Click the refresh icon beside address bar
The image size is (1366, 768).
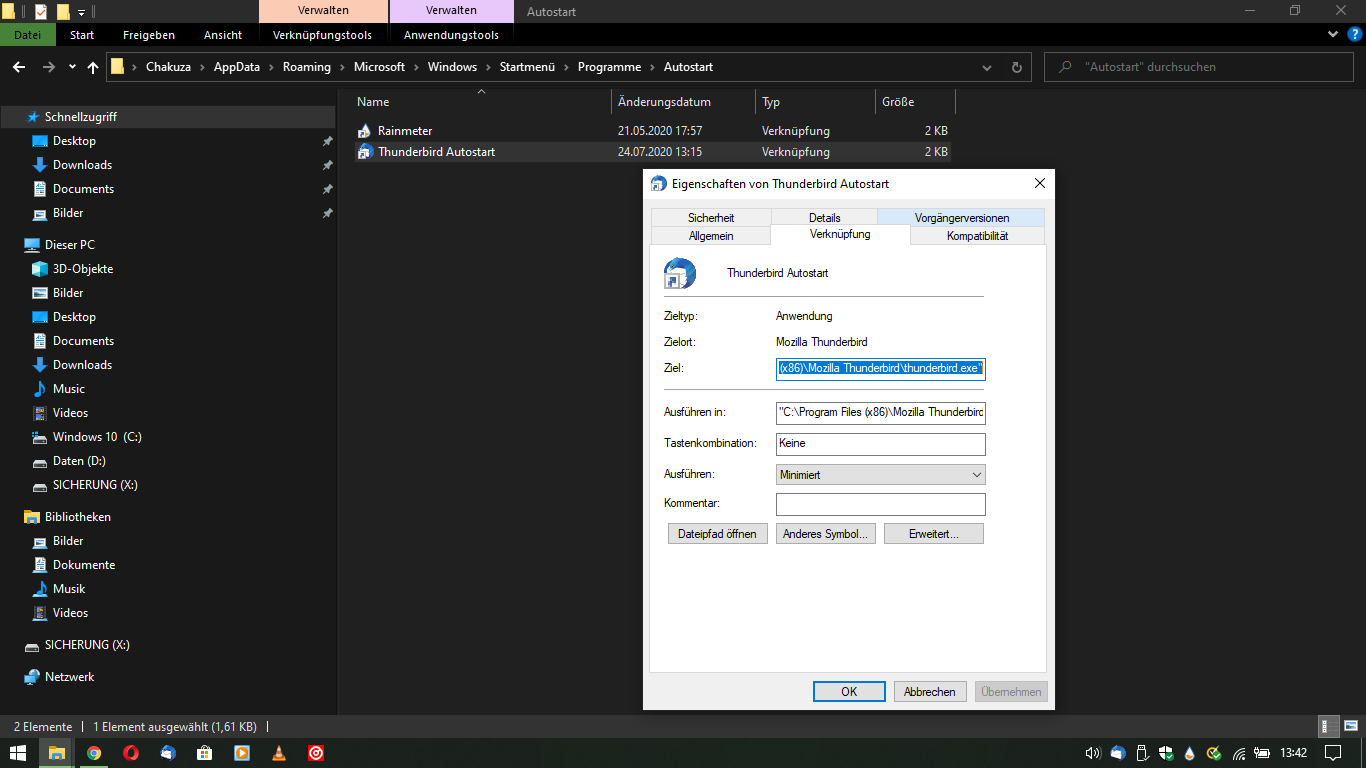pyautogui.click(x=1017, y=67)
